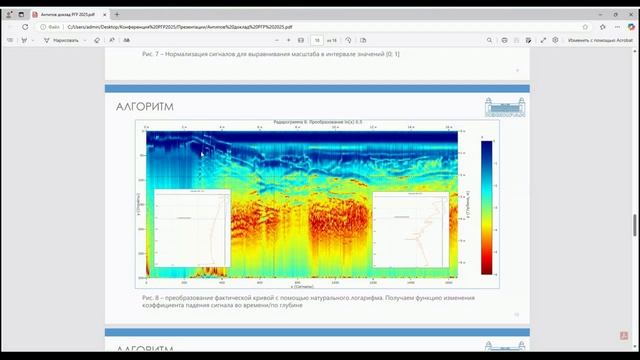Viewport: 640px width, 360px height.
Task: Click the save PDF icon
Action: point(516,40)
